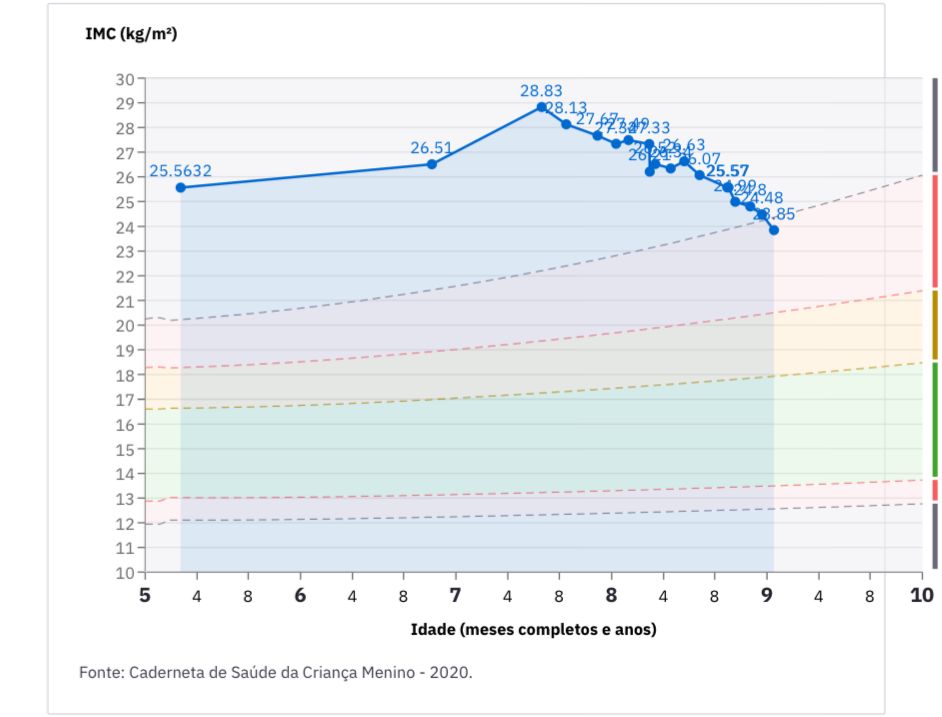Image resolution: width=942 pixels, height=717 pixels.
Task: Select the data point labeled 28.13
Action: click(566, 124)
